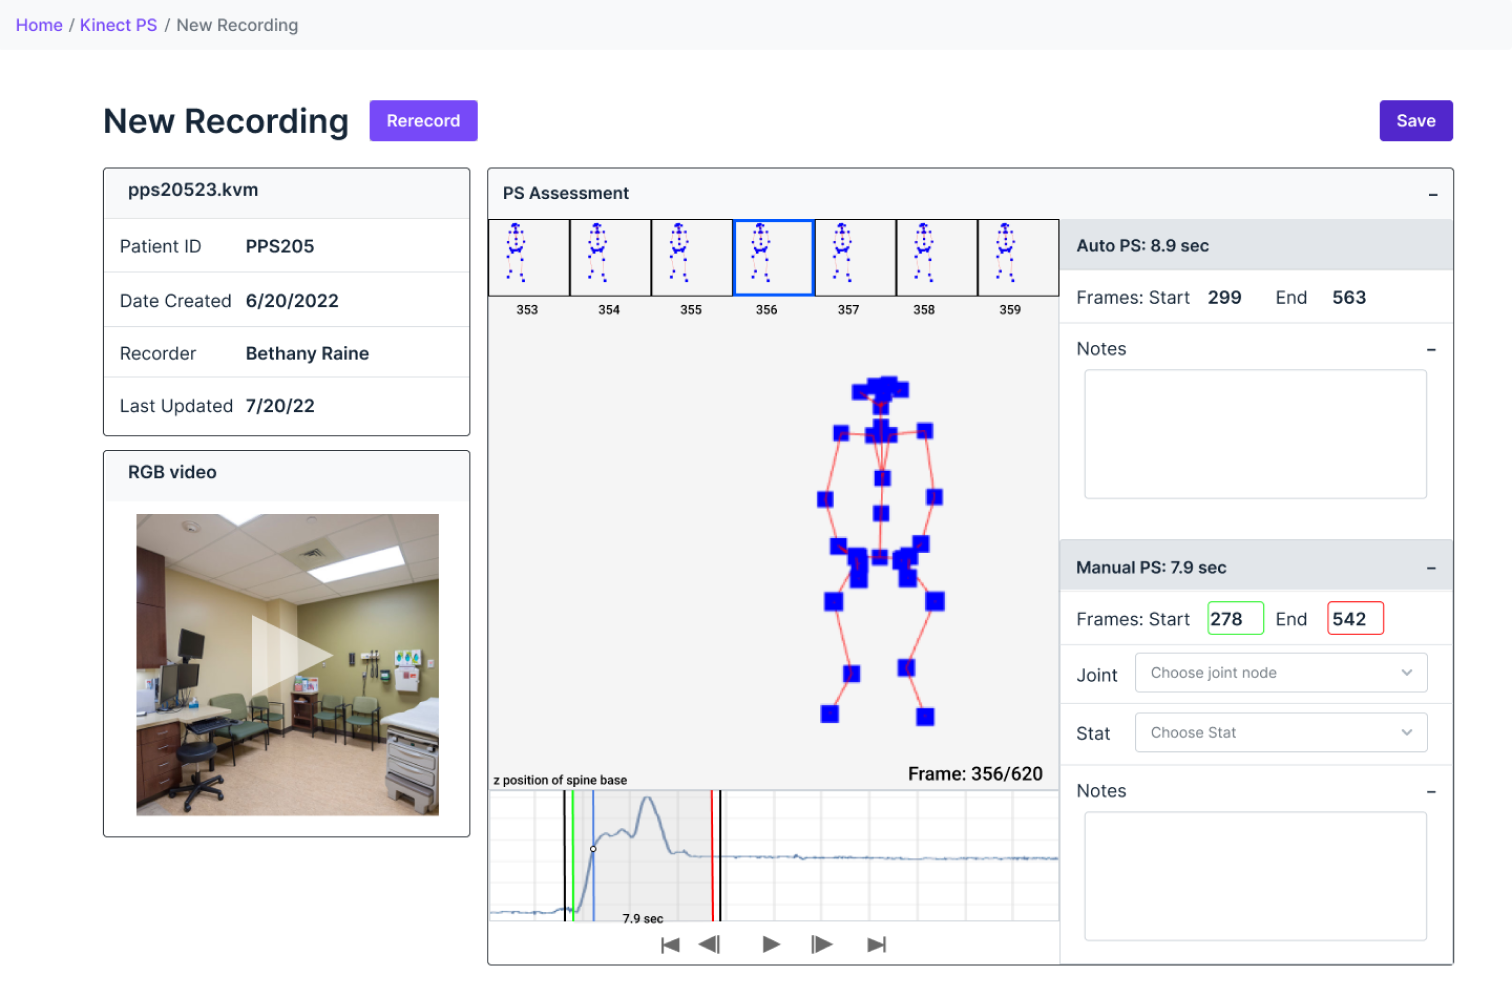
Task: Click the 7.9 sec label on graph
Action: (x=643, y=918)
